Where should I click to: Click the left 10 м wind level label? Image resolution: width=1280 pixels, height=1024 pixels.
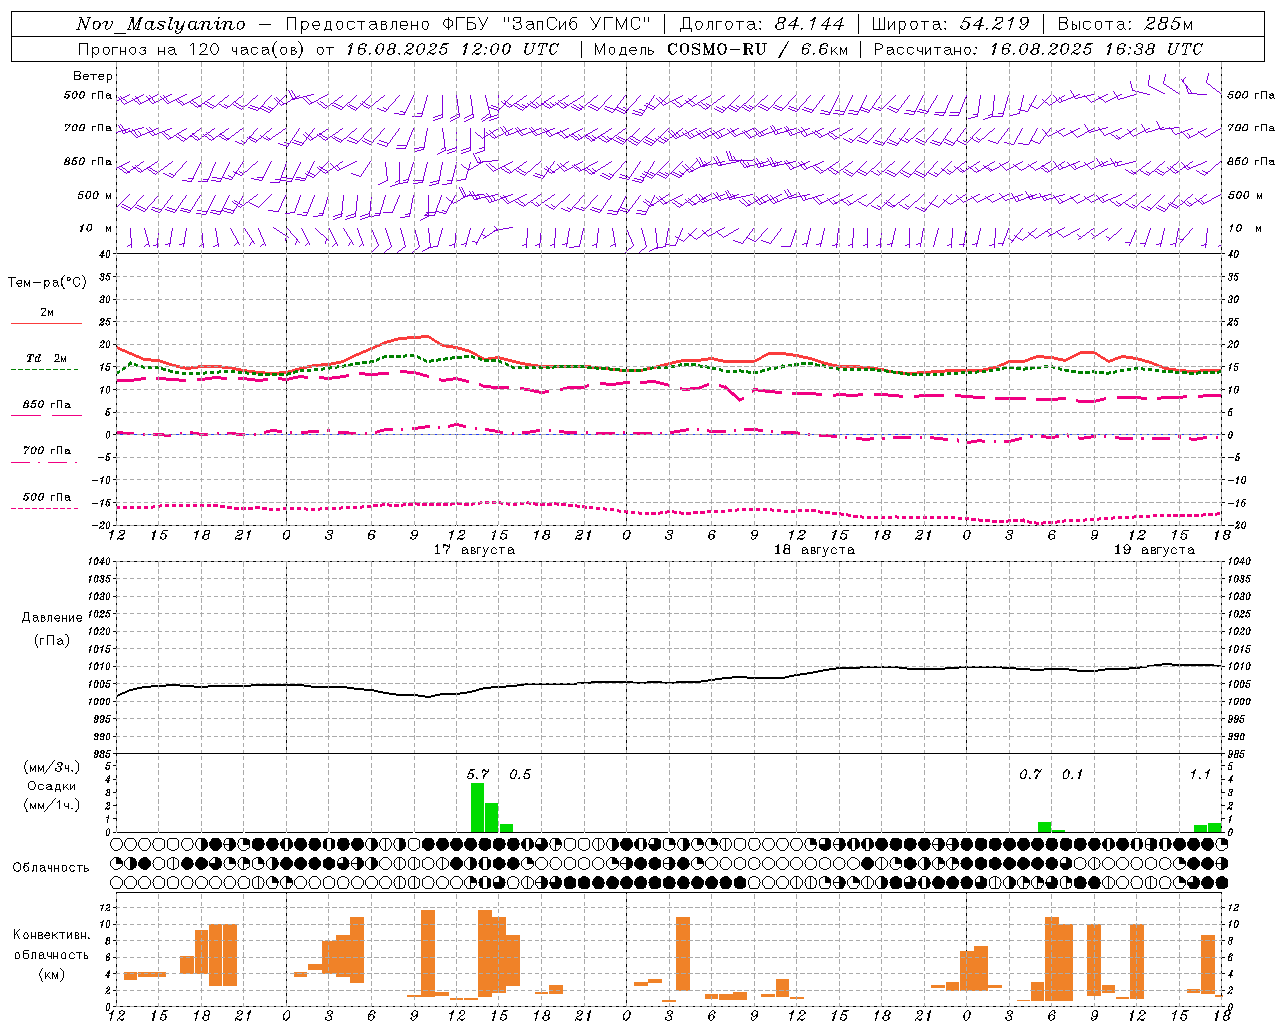95,228
